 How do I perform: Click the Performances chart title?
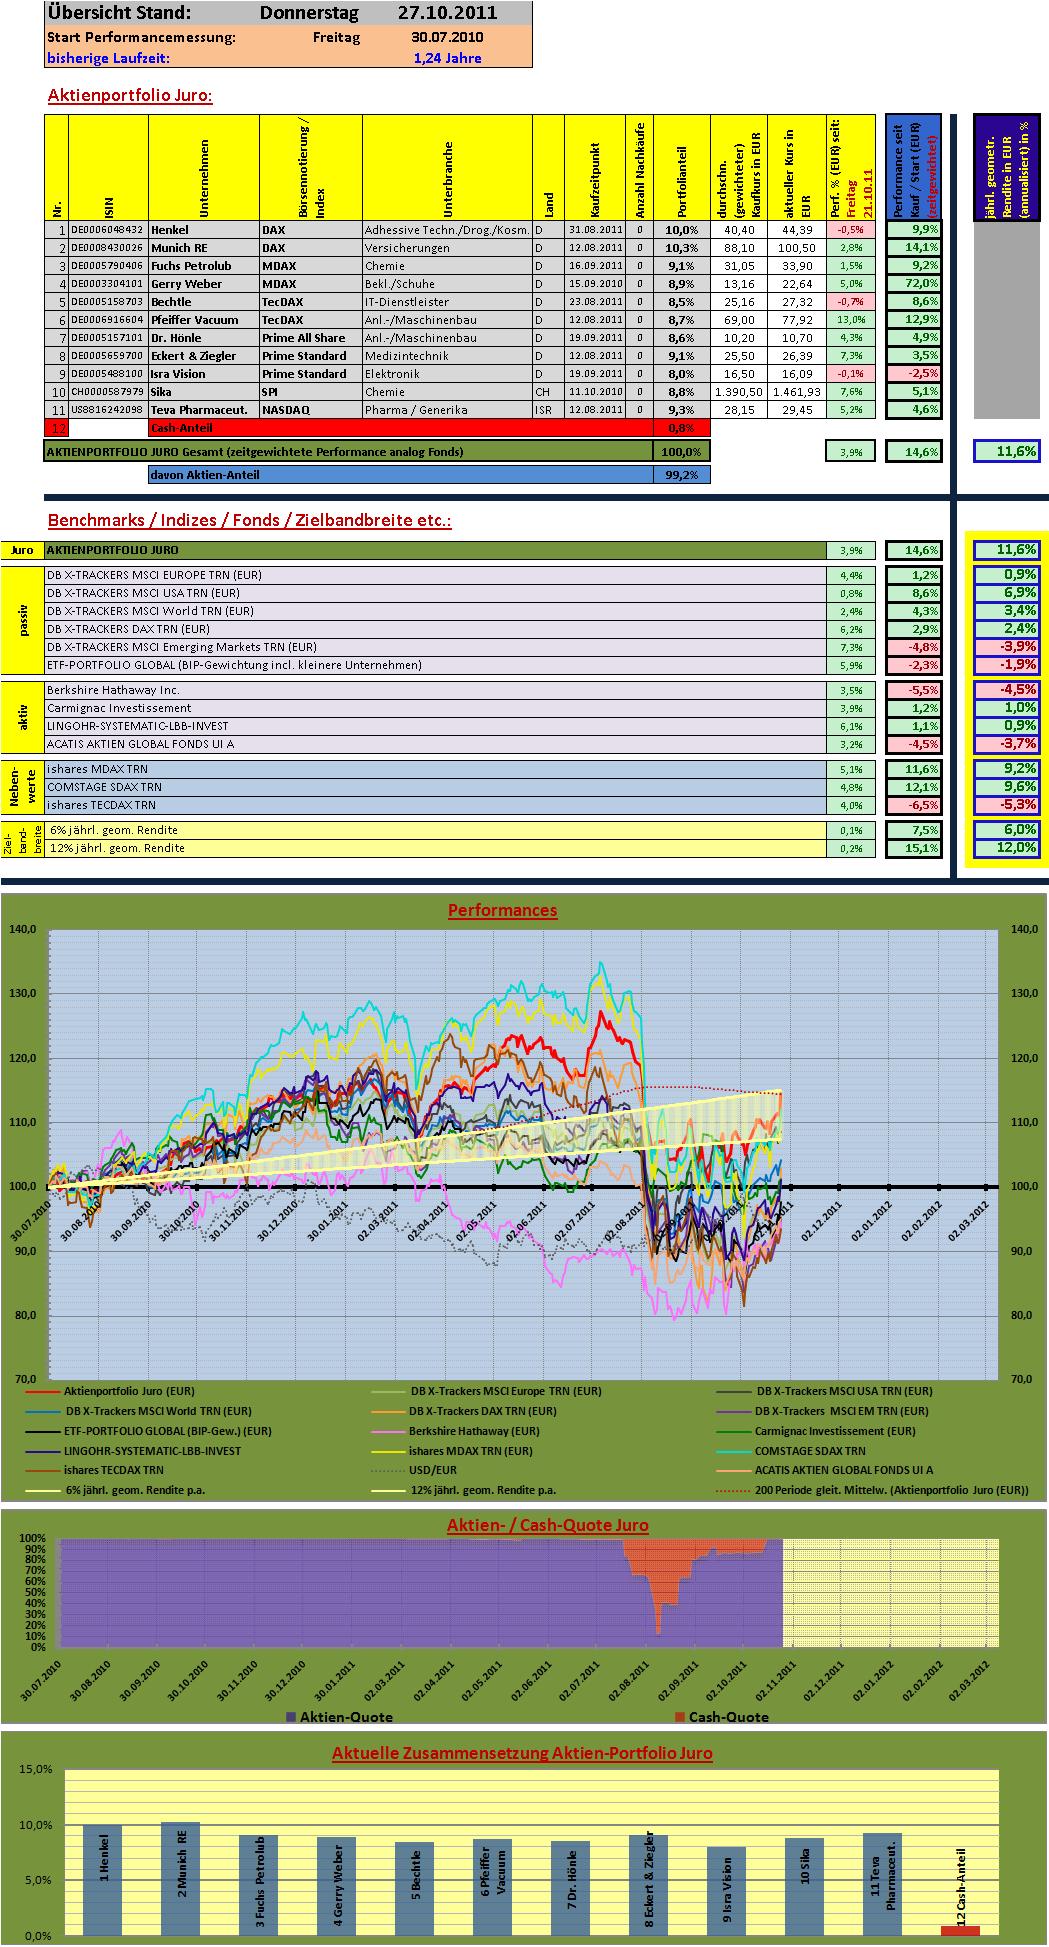point(502,911)
